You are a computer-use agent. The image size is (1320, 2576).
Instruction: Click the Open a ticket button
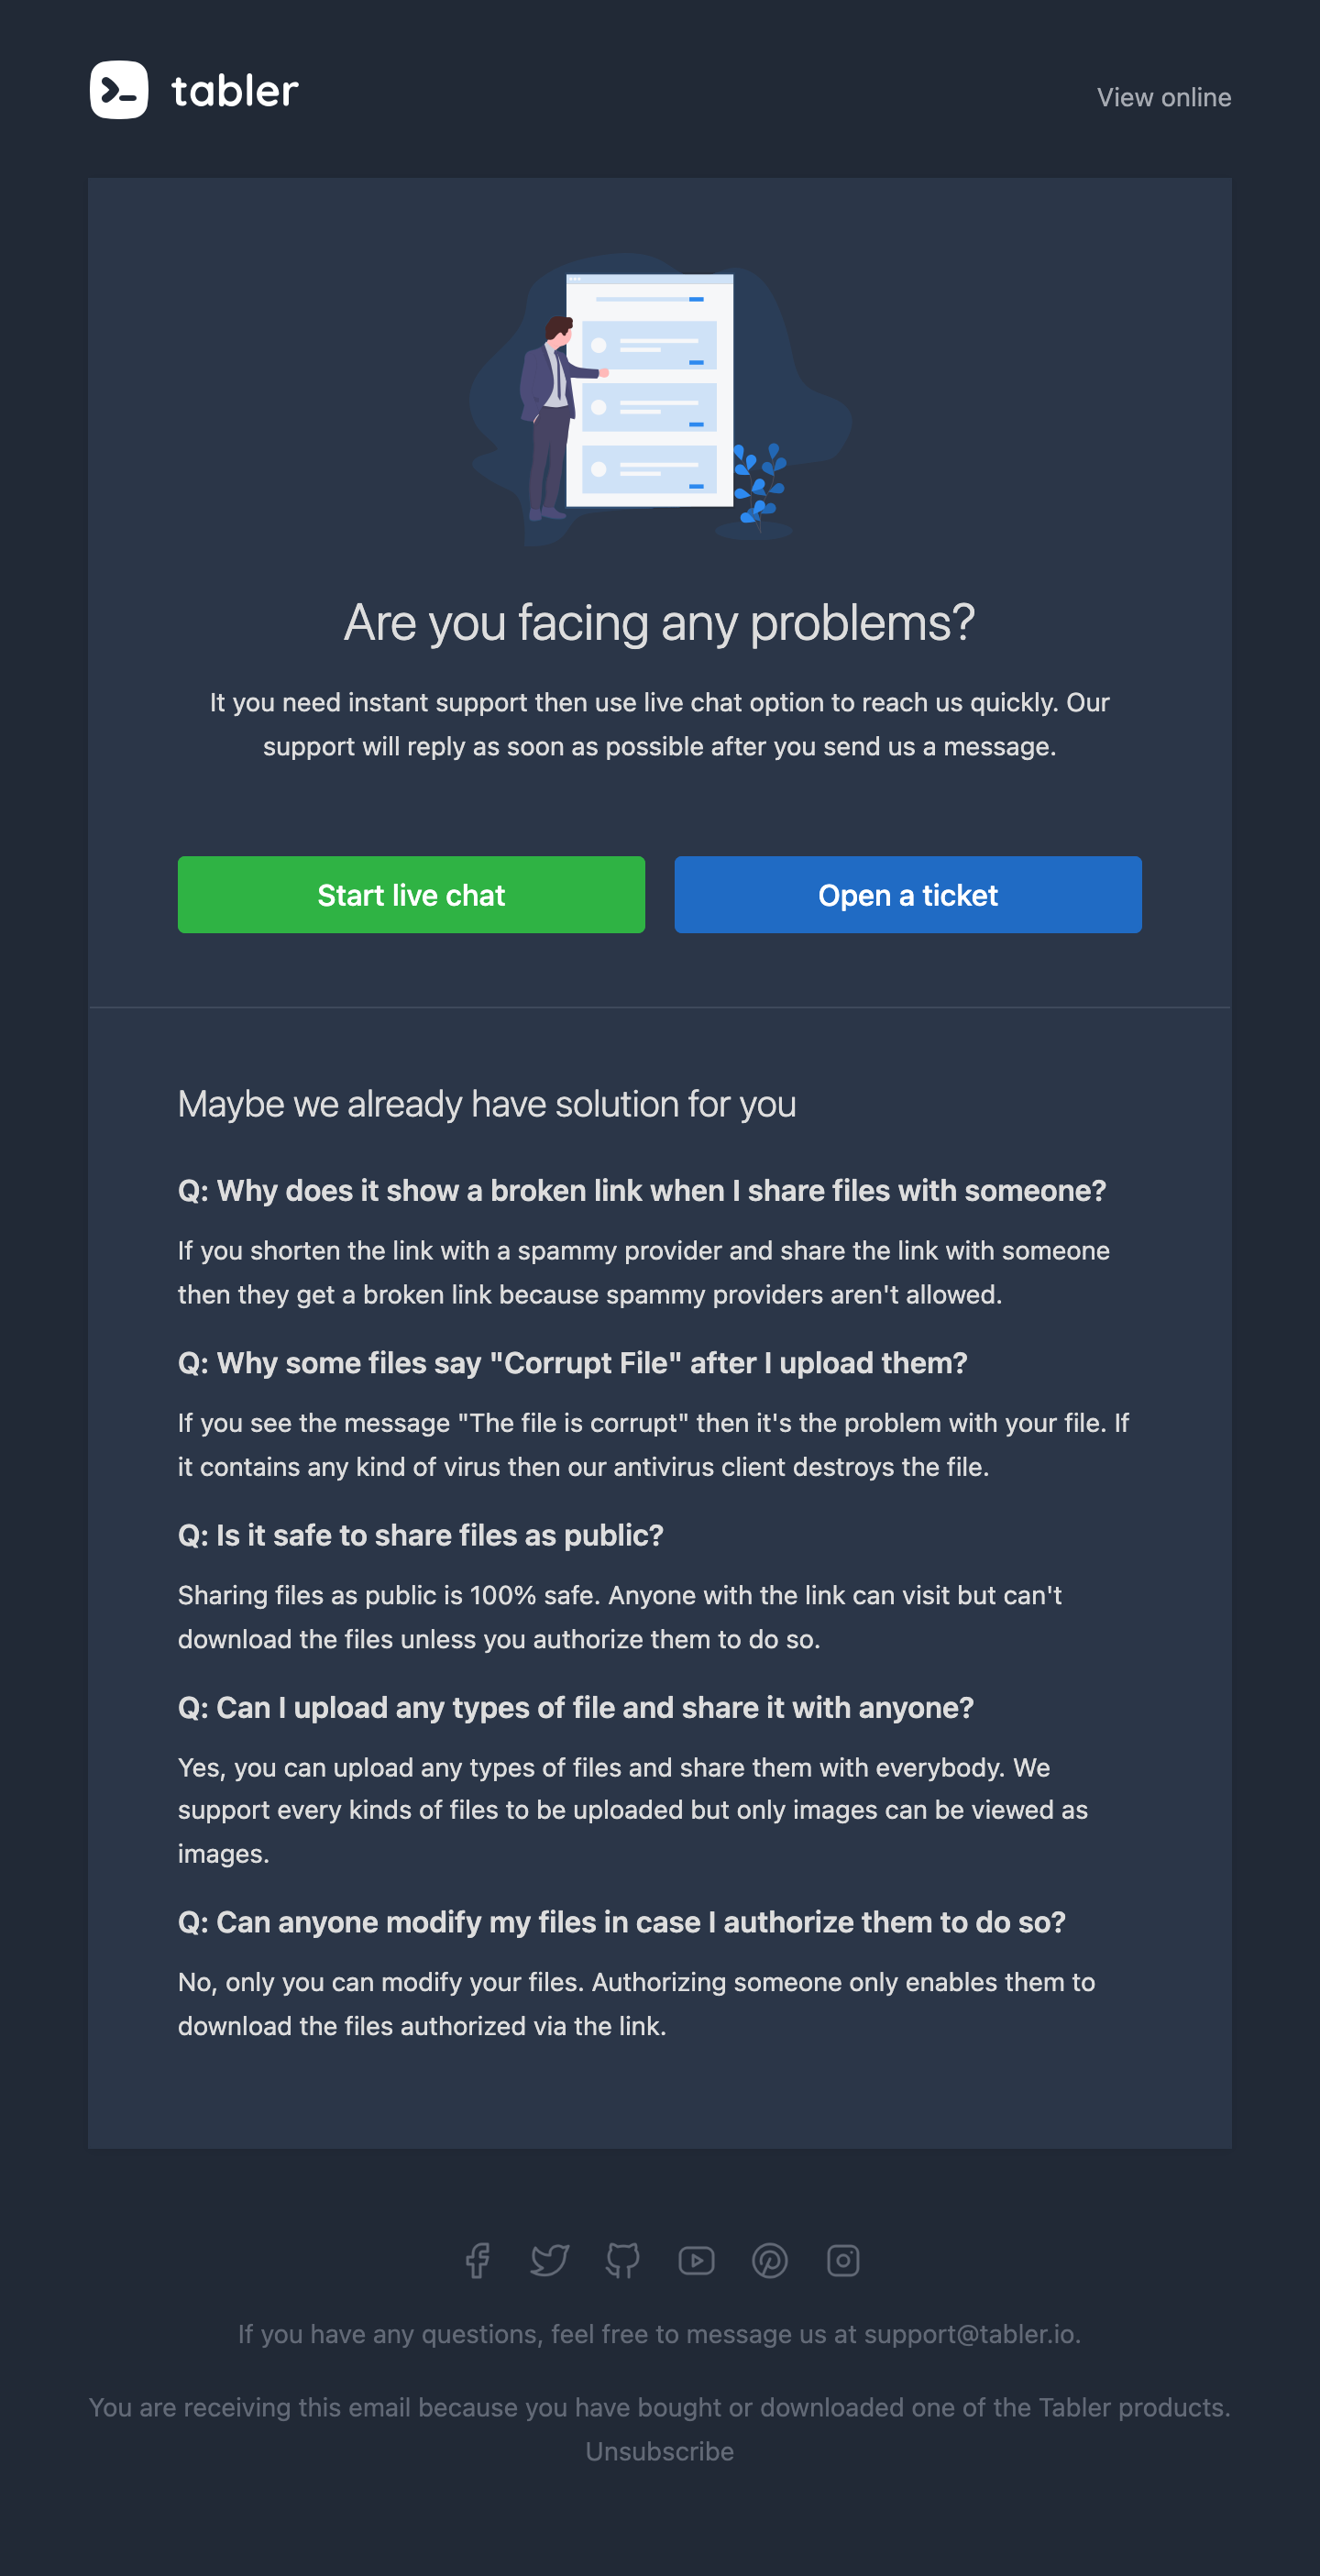coord(908,894)
